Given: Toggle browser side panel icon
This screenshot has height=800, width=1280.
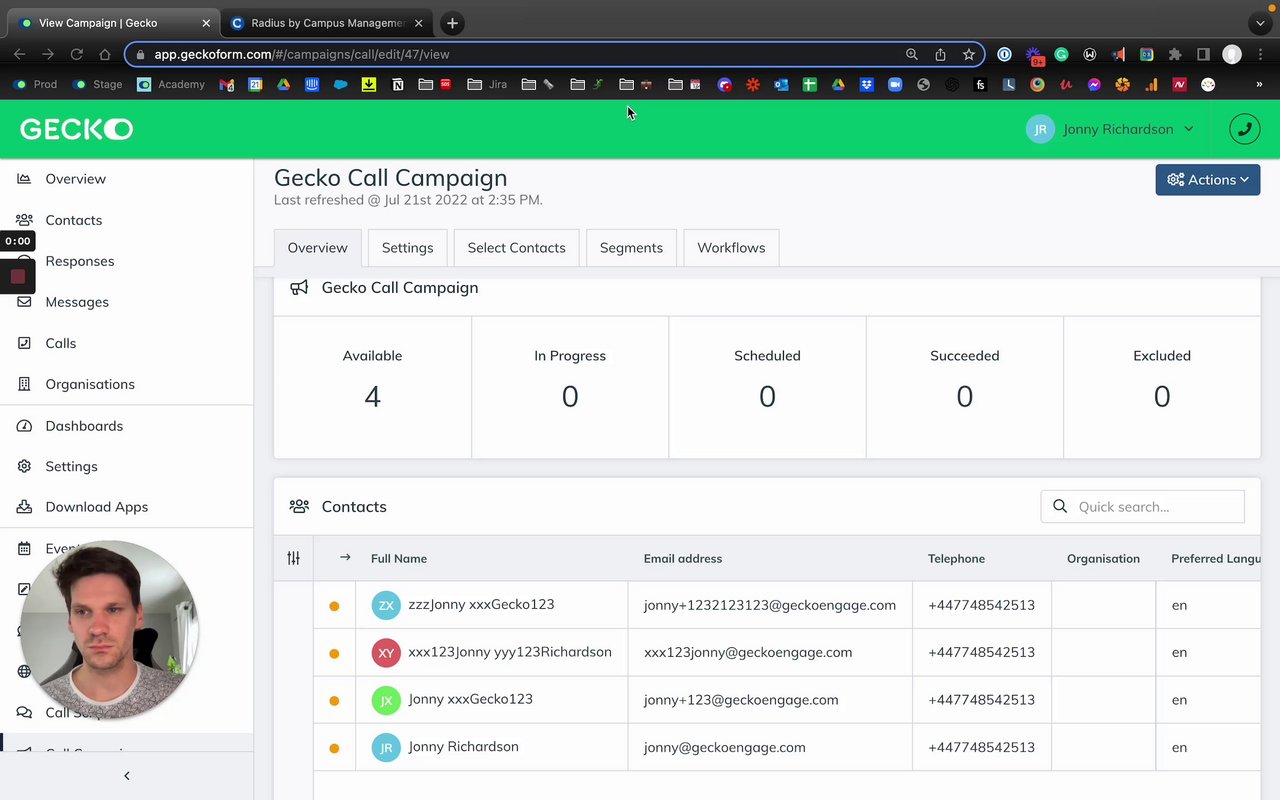Looking at the screenshot, I should pos(1203,54).
